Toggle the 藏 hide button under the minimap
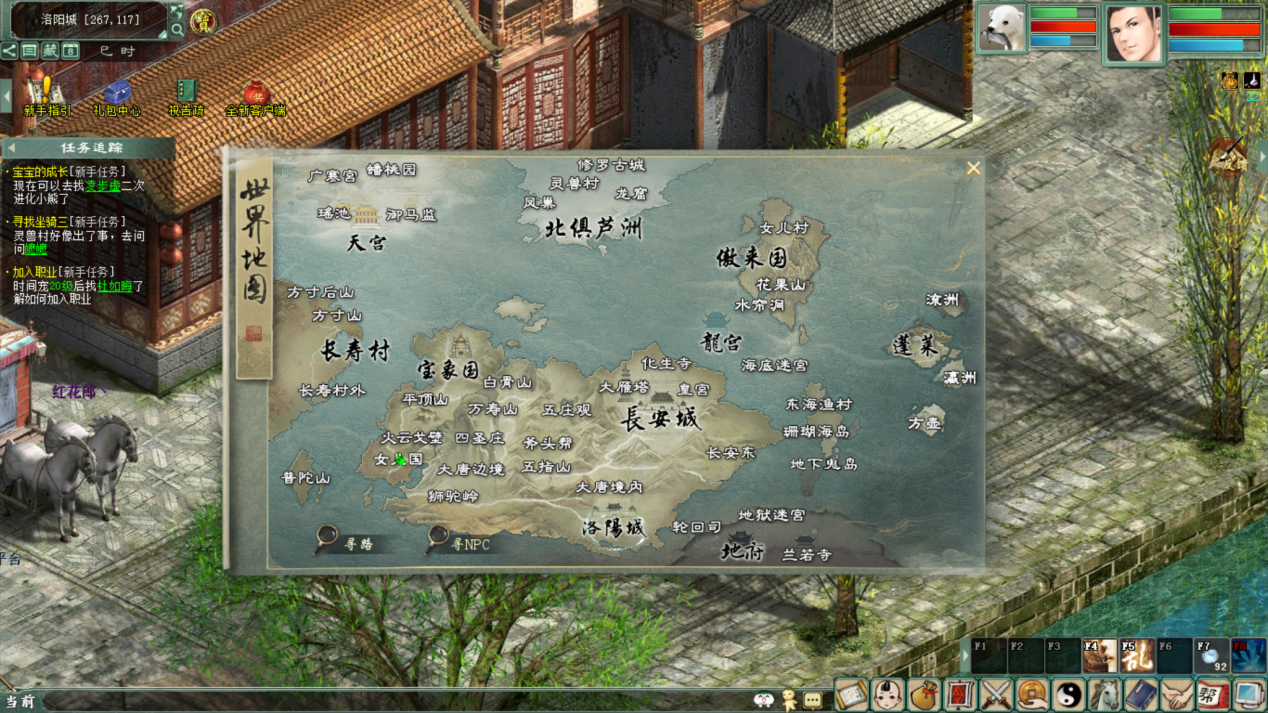 point(50,51)
